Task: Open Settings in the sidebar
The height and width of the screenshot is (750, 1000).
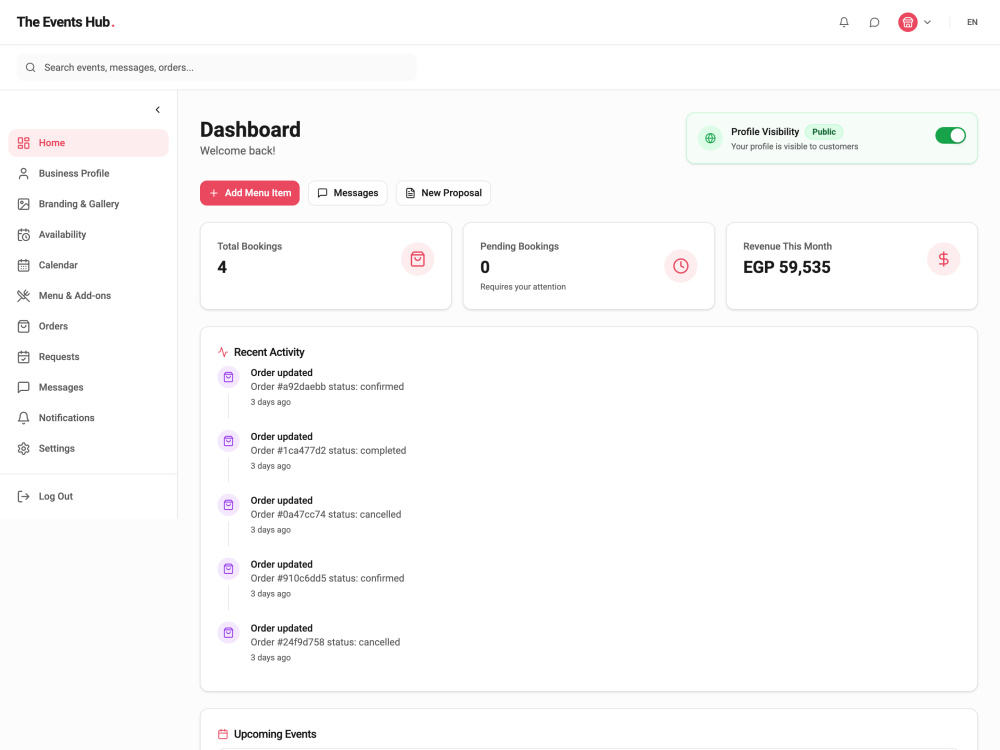Action: click(x=89, y=449)
